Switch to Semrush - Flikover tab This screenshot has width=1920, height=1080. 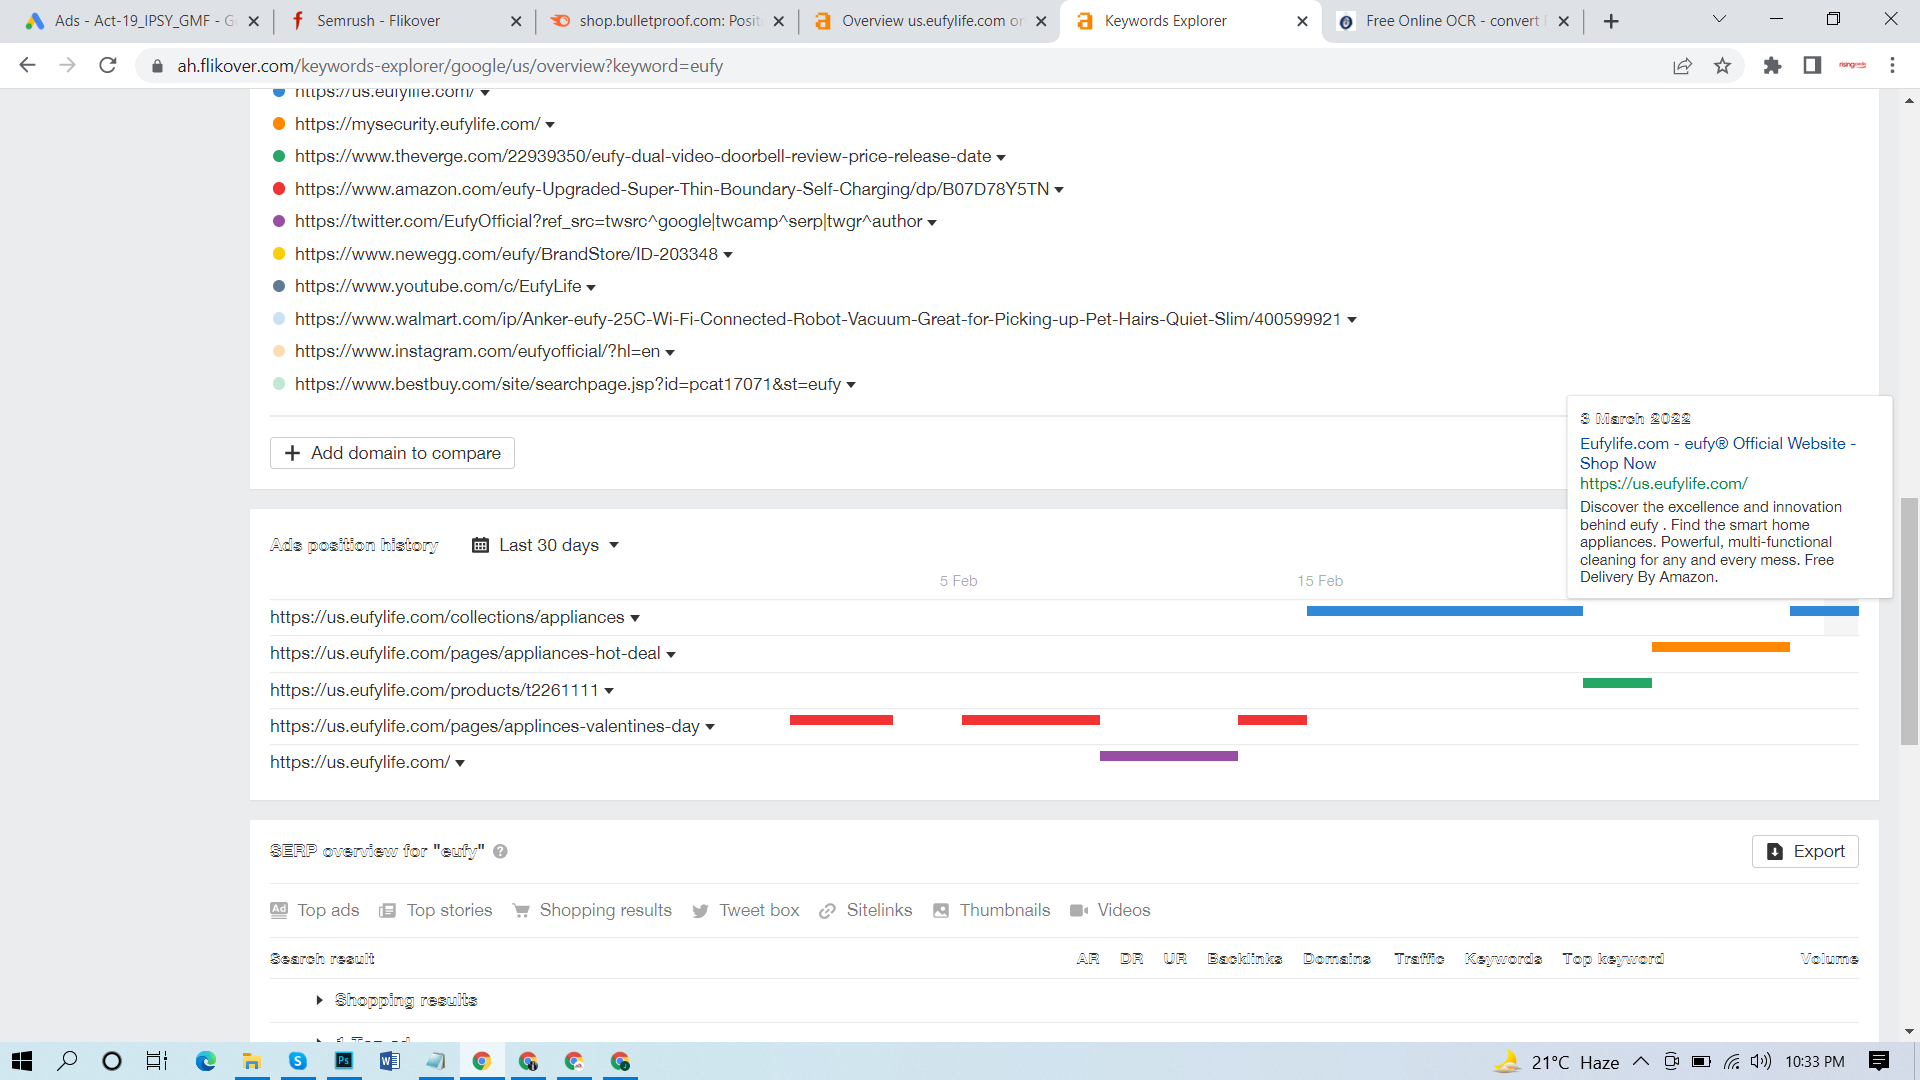coord(378,21)
